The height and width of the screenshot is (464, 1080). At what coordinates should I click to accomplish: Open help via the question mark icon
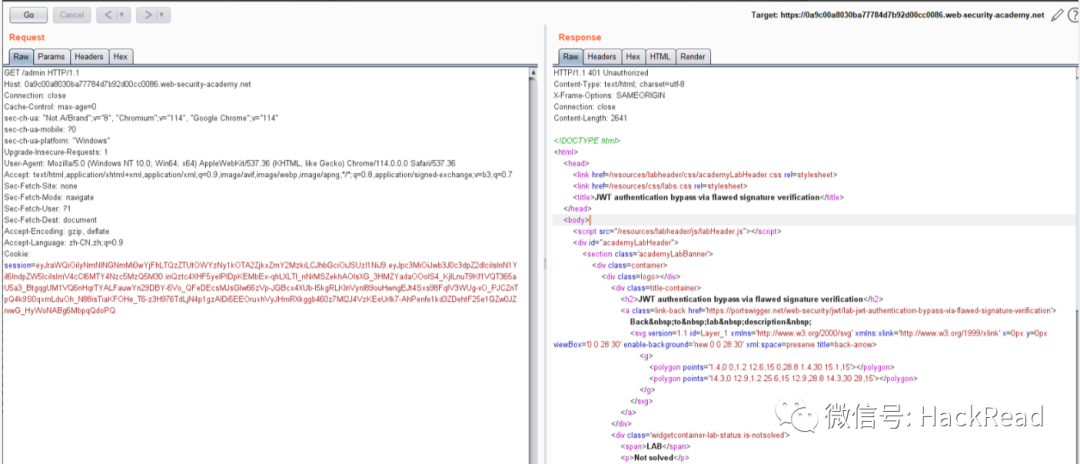pos(1074,15)
